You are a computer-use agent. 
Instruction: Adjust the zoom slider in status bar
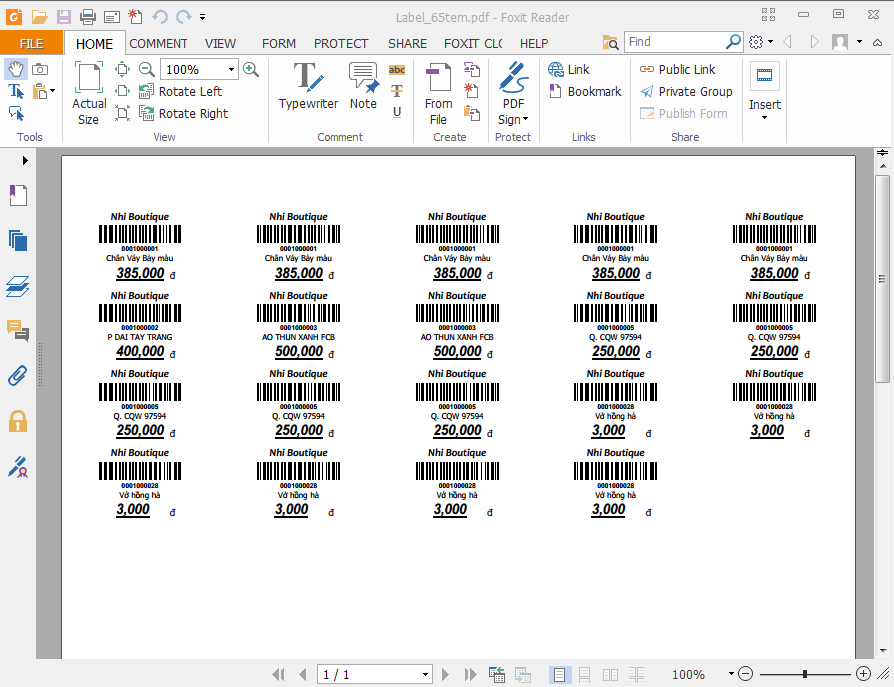805,674
